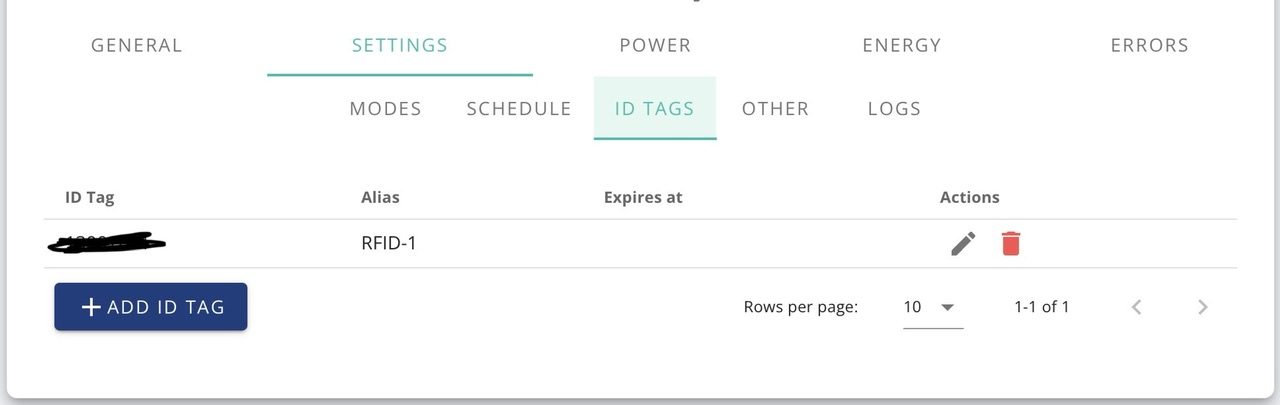This screenshot has width=1280, height=405.
Task: Go to the Schedule sub-tab
Action: [519, 108]
